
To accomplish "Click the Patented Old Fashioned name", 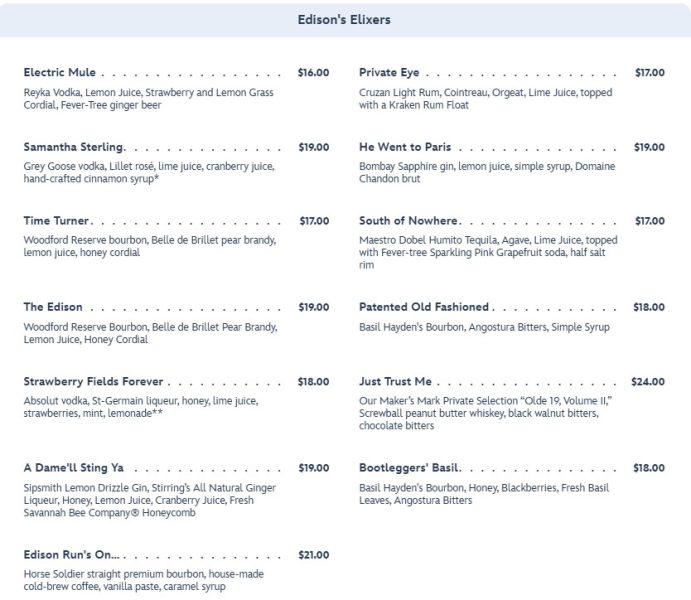I will point(424,307).
